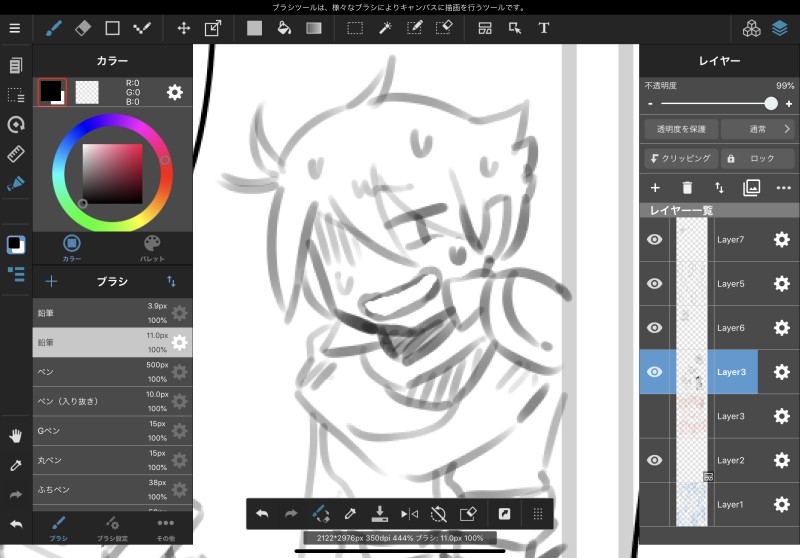Add a new layer with plus
The width and height of the screenshot is (800, 558).
pyautogui.click(x=655, y=188)
